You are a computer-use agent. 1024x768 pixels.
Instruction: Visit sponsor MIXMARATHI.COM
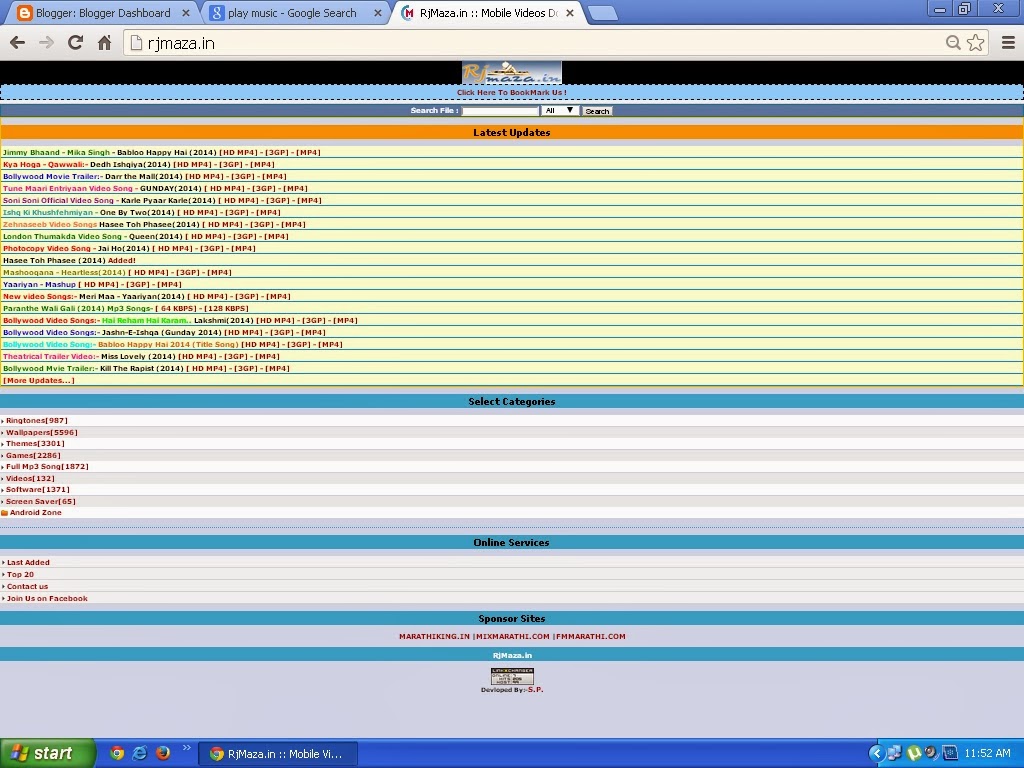pyautogui.click(x=513, y=636)
